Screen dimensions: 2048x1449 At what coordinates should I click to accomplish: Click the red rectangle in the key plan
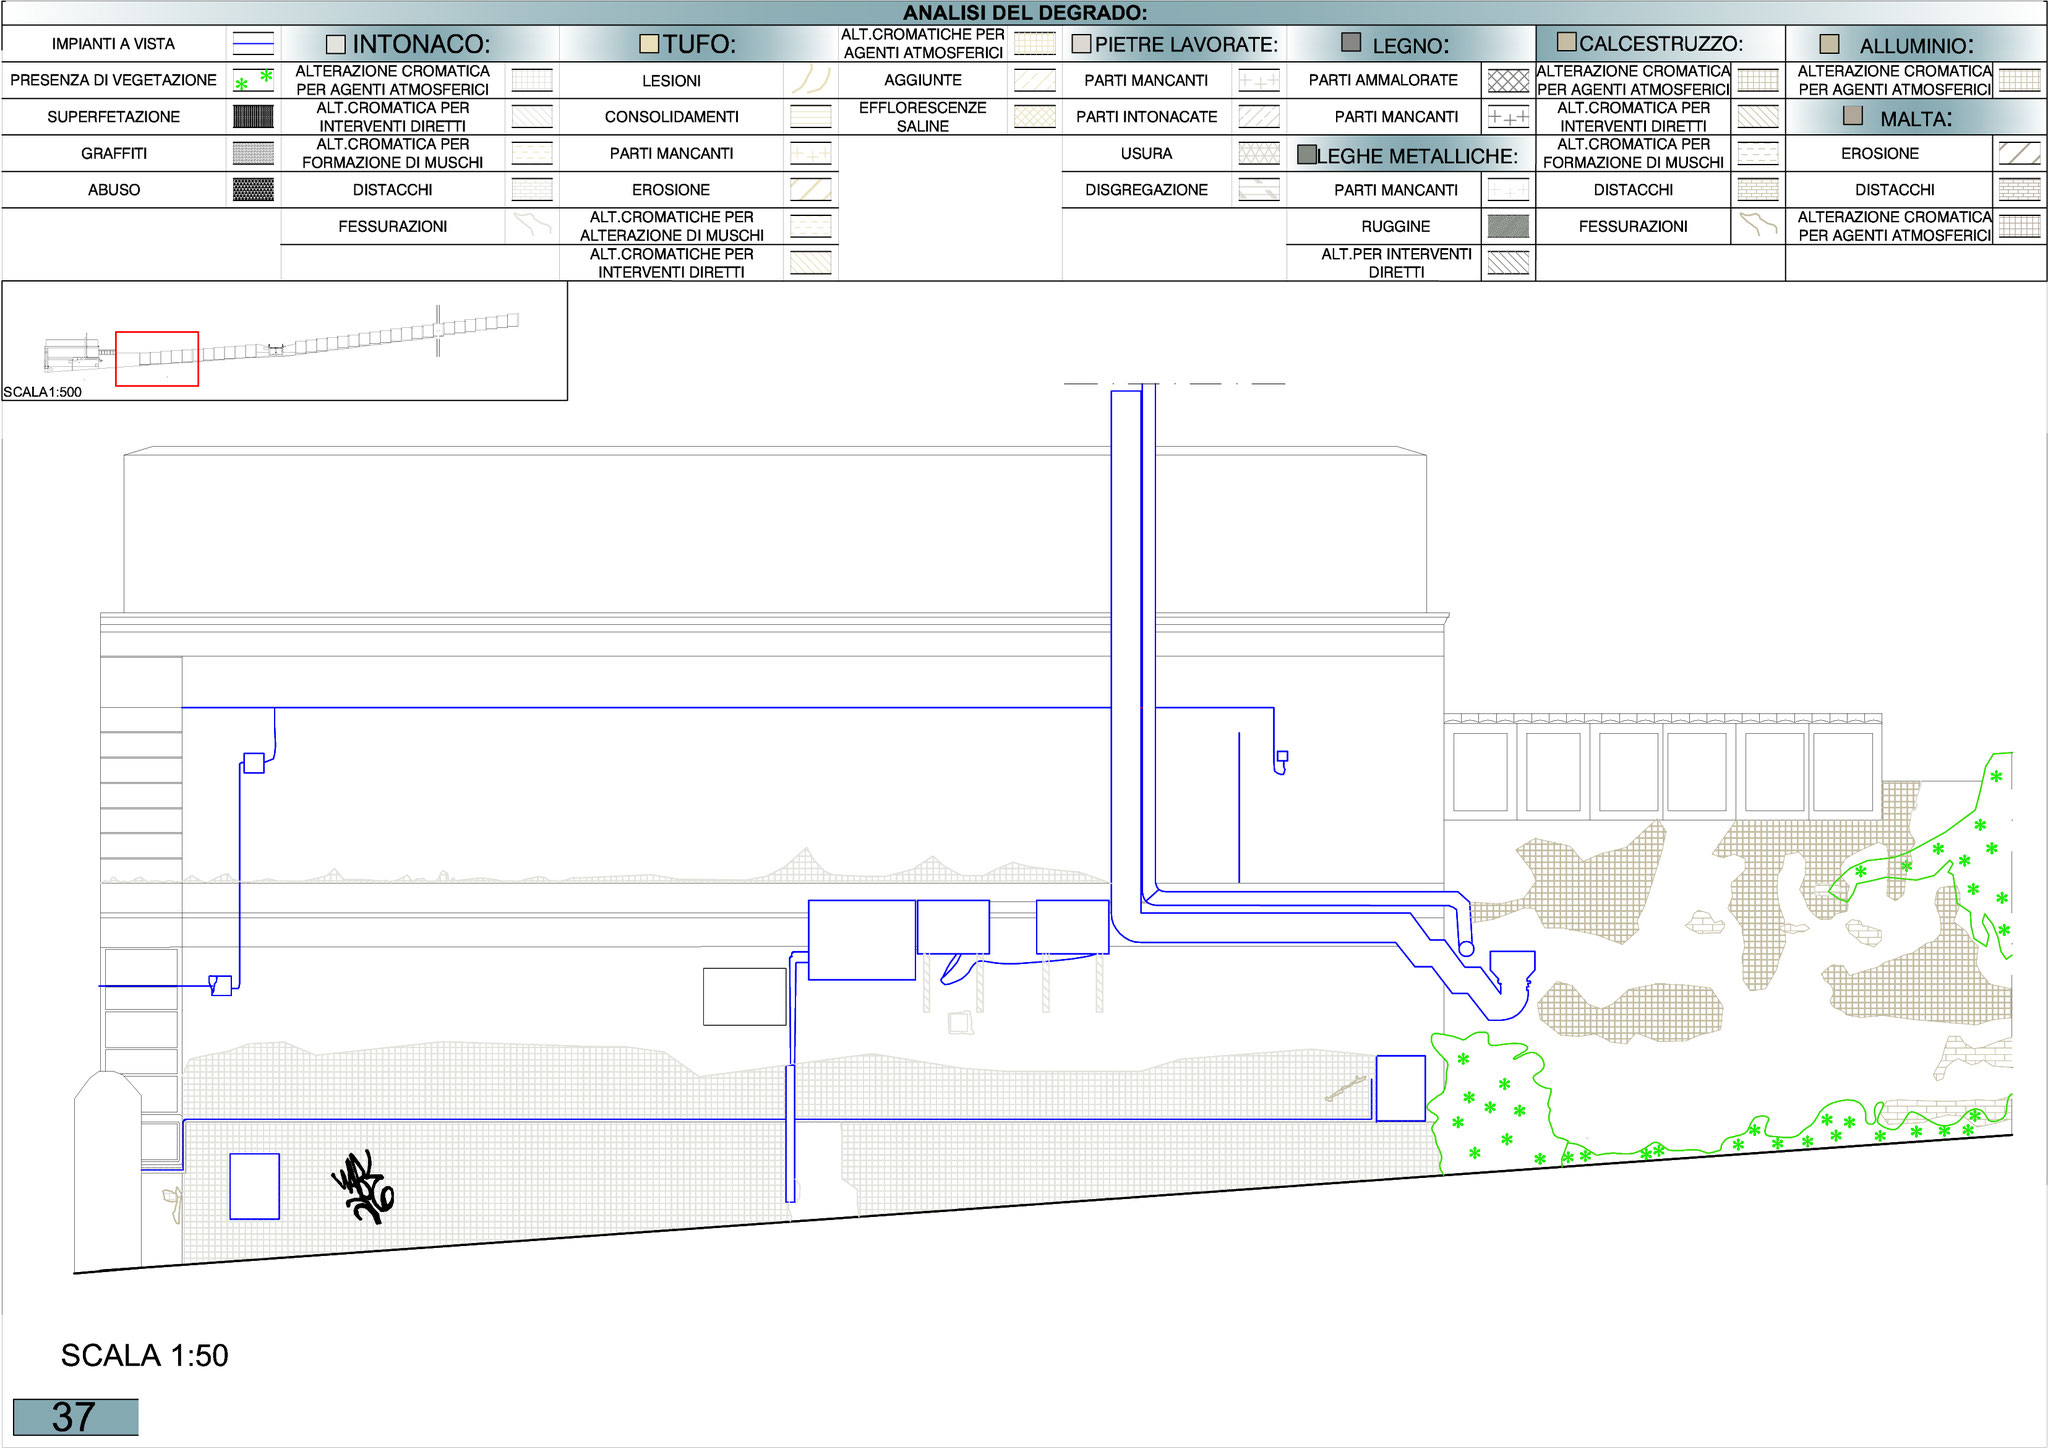coord(157,358)
